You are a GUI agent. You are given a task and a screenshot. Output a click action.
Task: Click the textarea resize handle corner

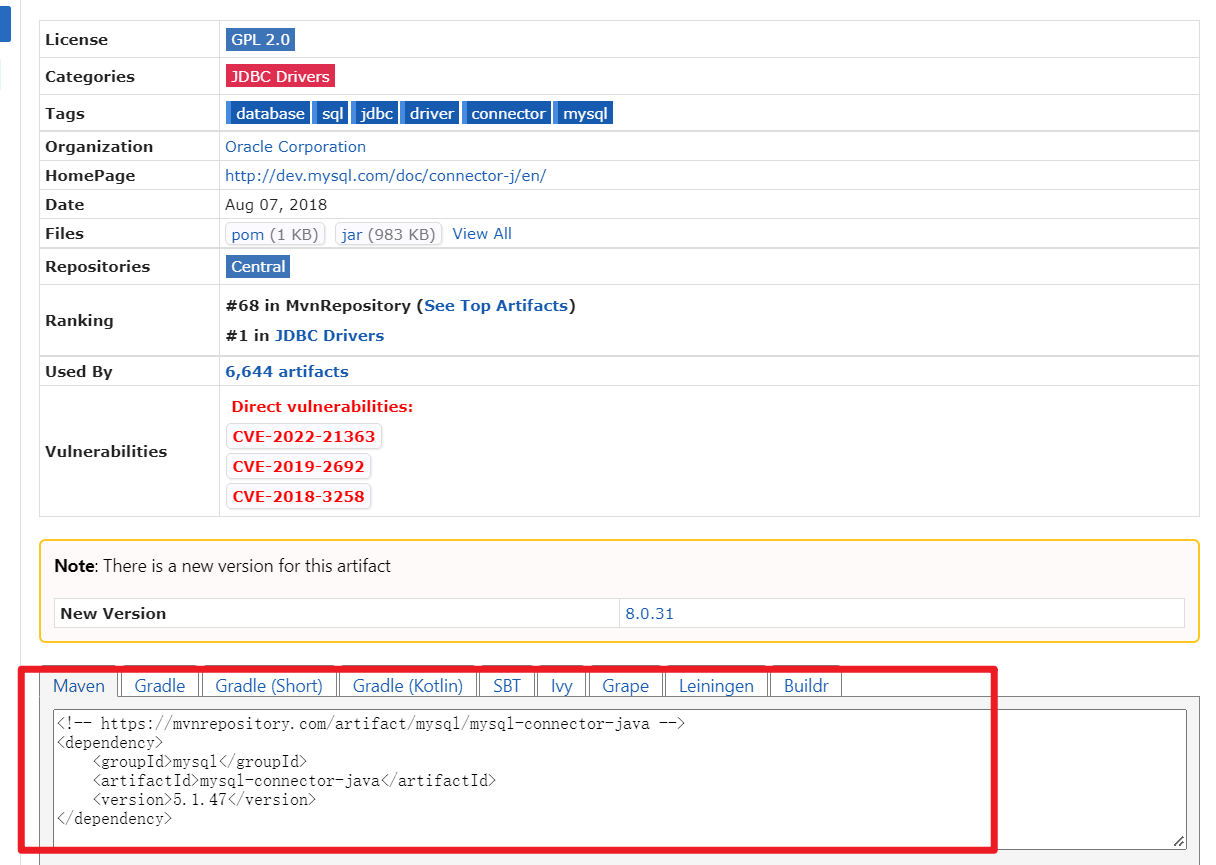point(1179,842)
